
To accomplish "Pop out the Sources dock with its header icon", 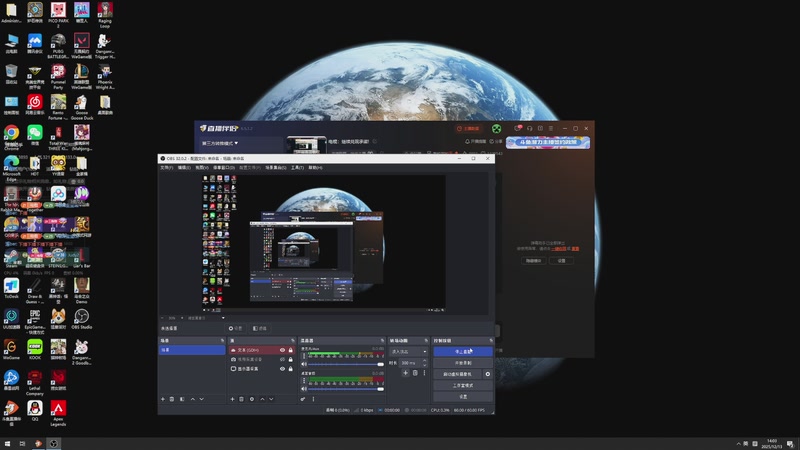I will (x=292, y=340).
